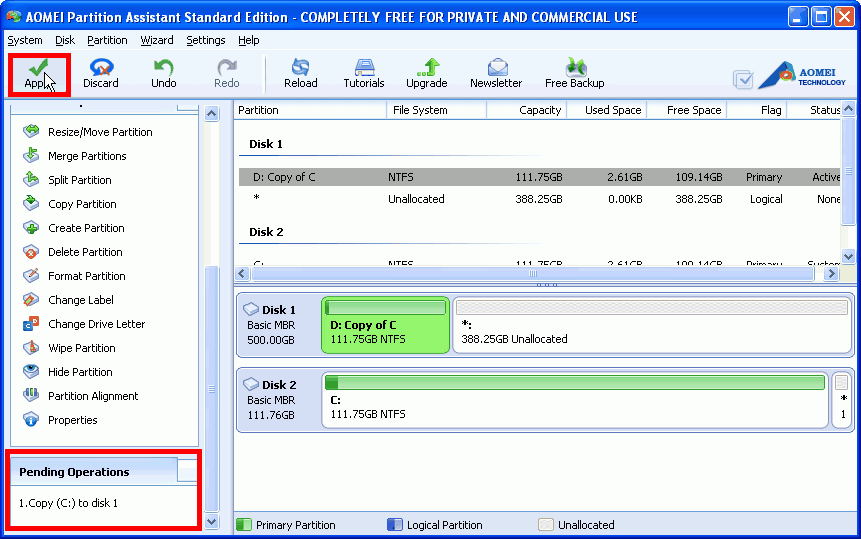Viewport: 861px width, 539px height.
Task: Click the Disk 2 heading in the partition list
Action: click(266, 232)
